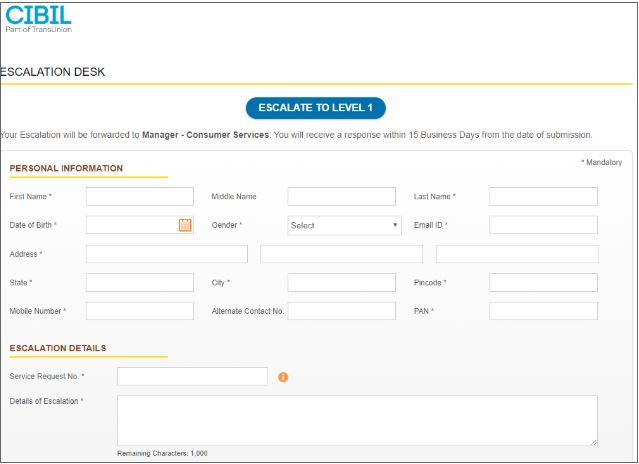Click the CIBIL logo
The image size is (639, 464).
[x=38, y=19]
